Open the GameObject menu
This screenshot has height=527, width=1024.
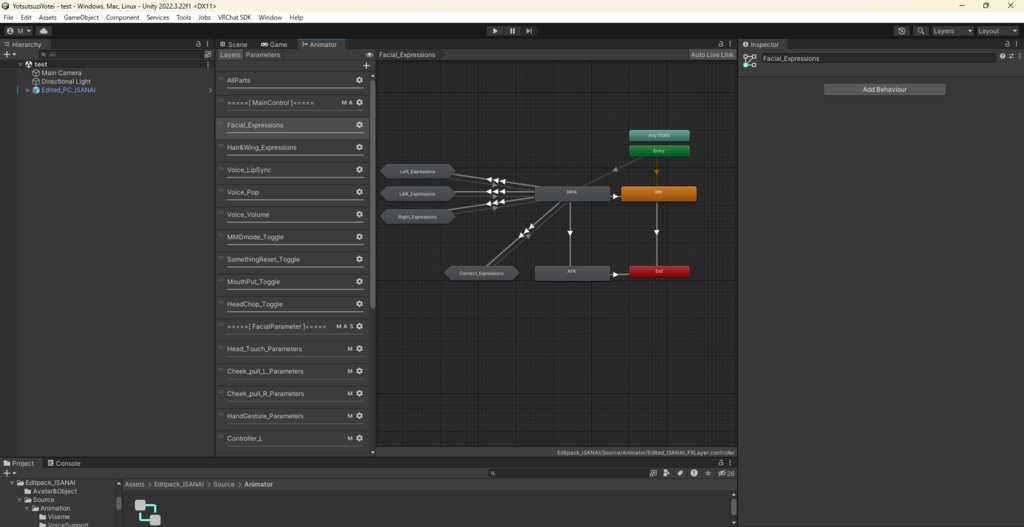81,18
